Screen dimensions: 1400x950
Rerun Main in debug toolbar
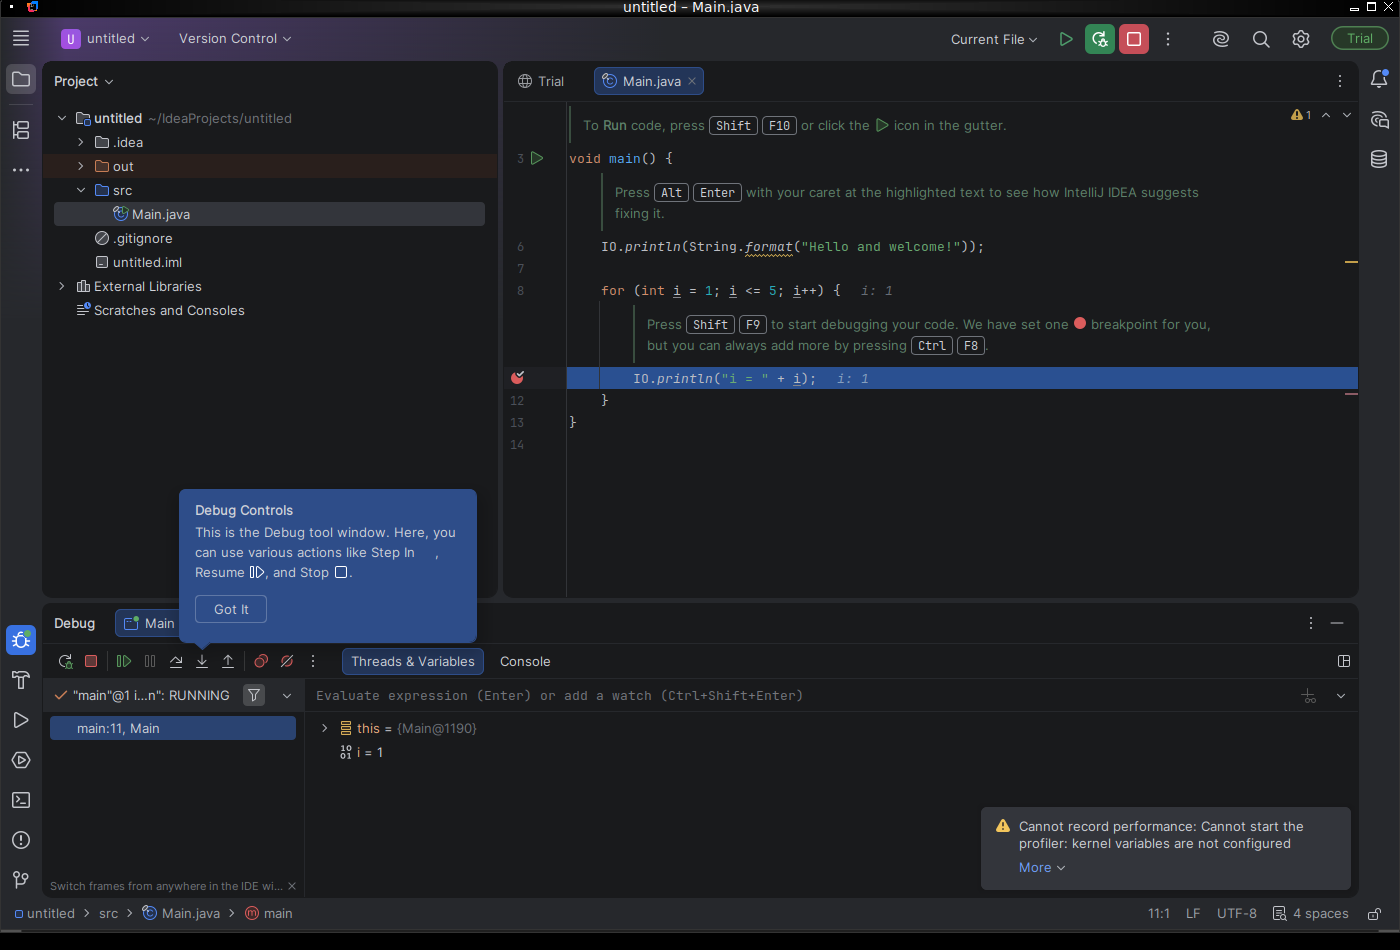tap(65, 661)
